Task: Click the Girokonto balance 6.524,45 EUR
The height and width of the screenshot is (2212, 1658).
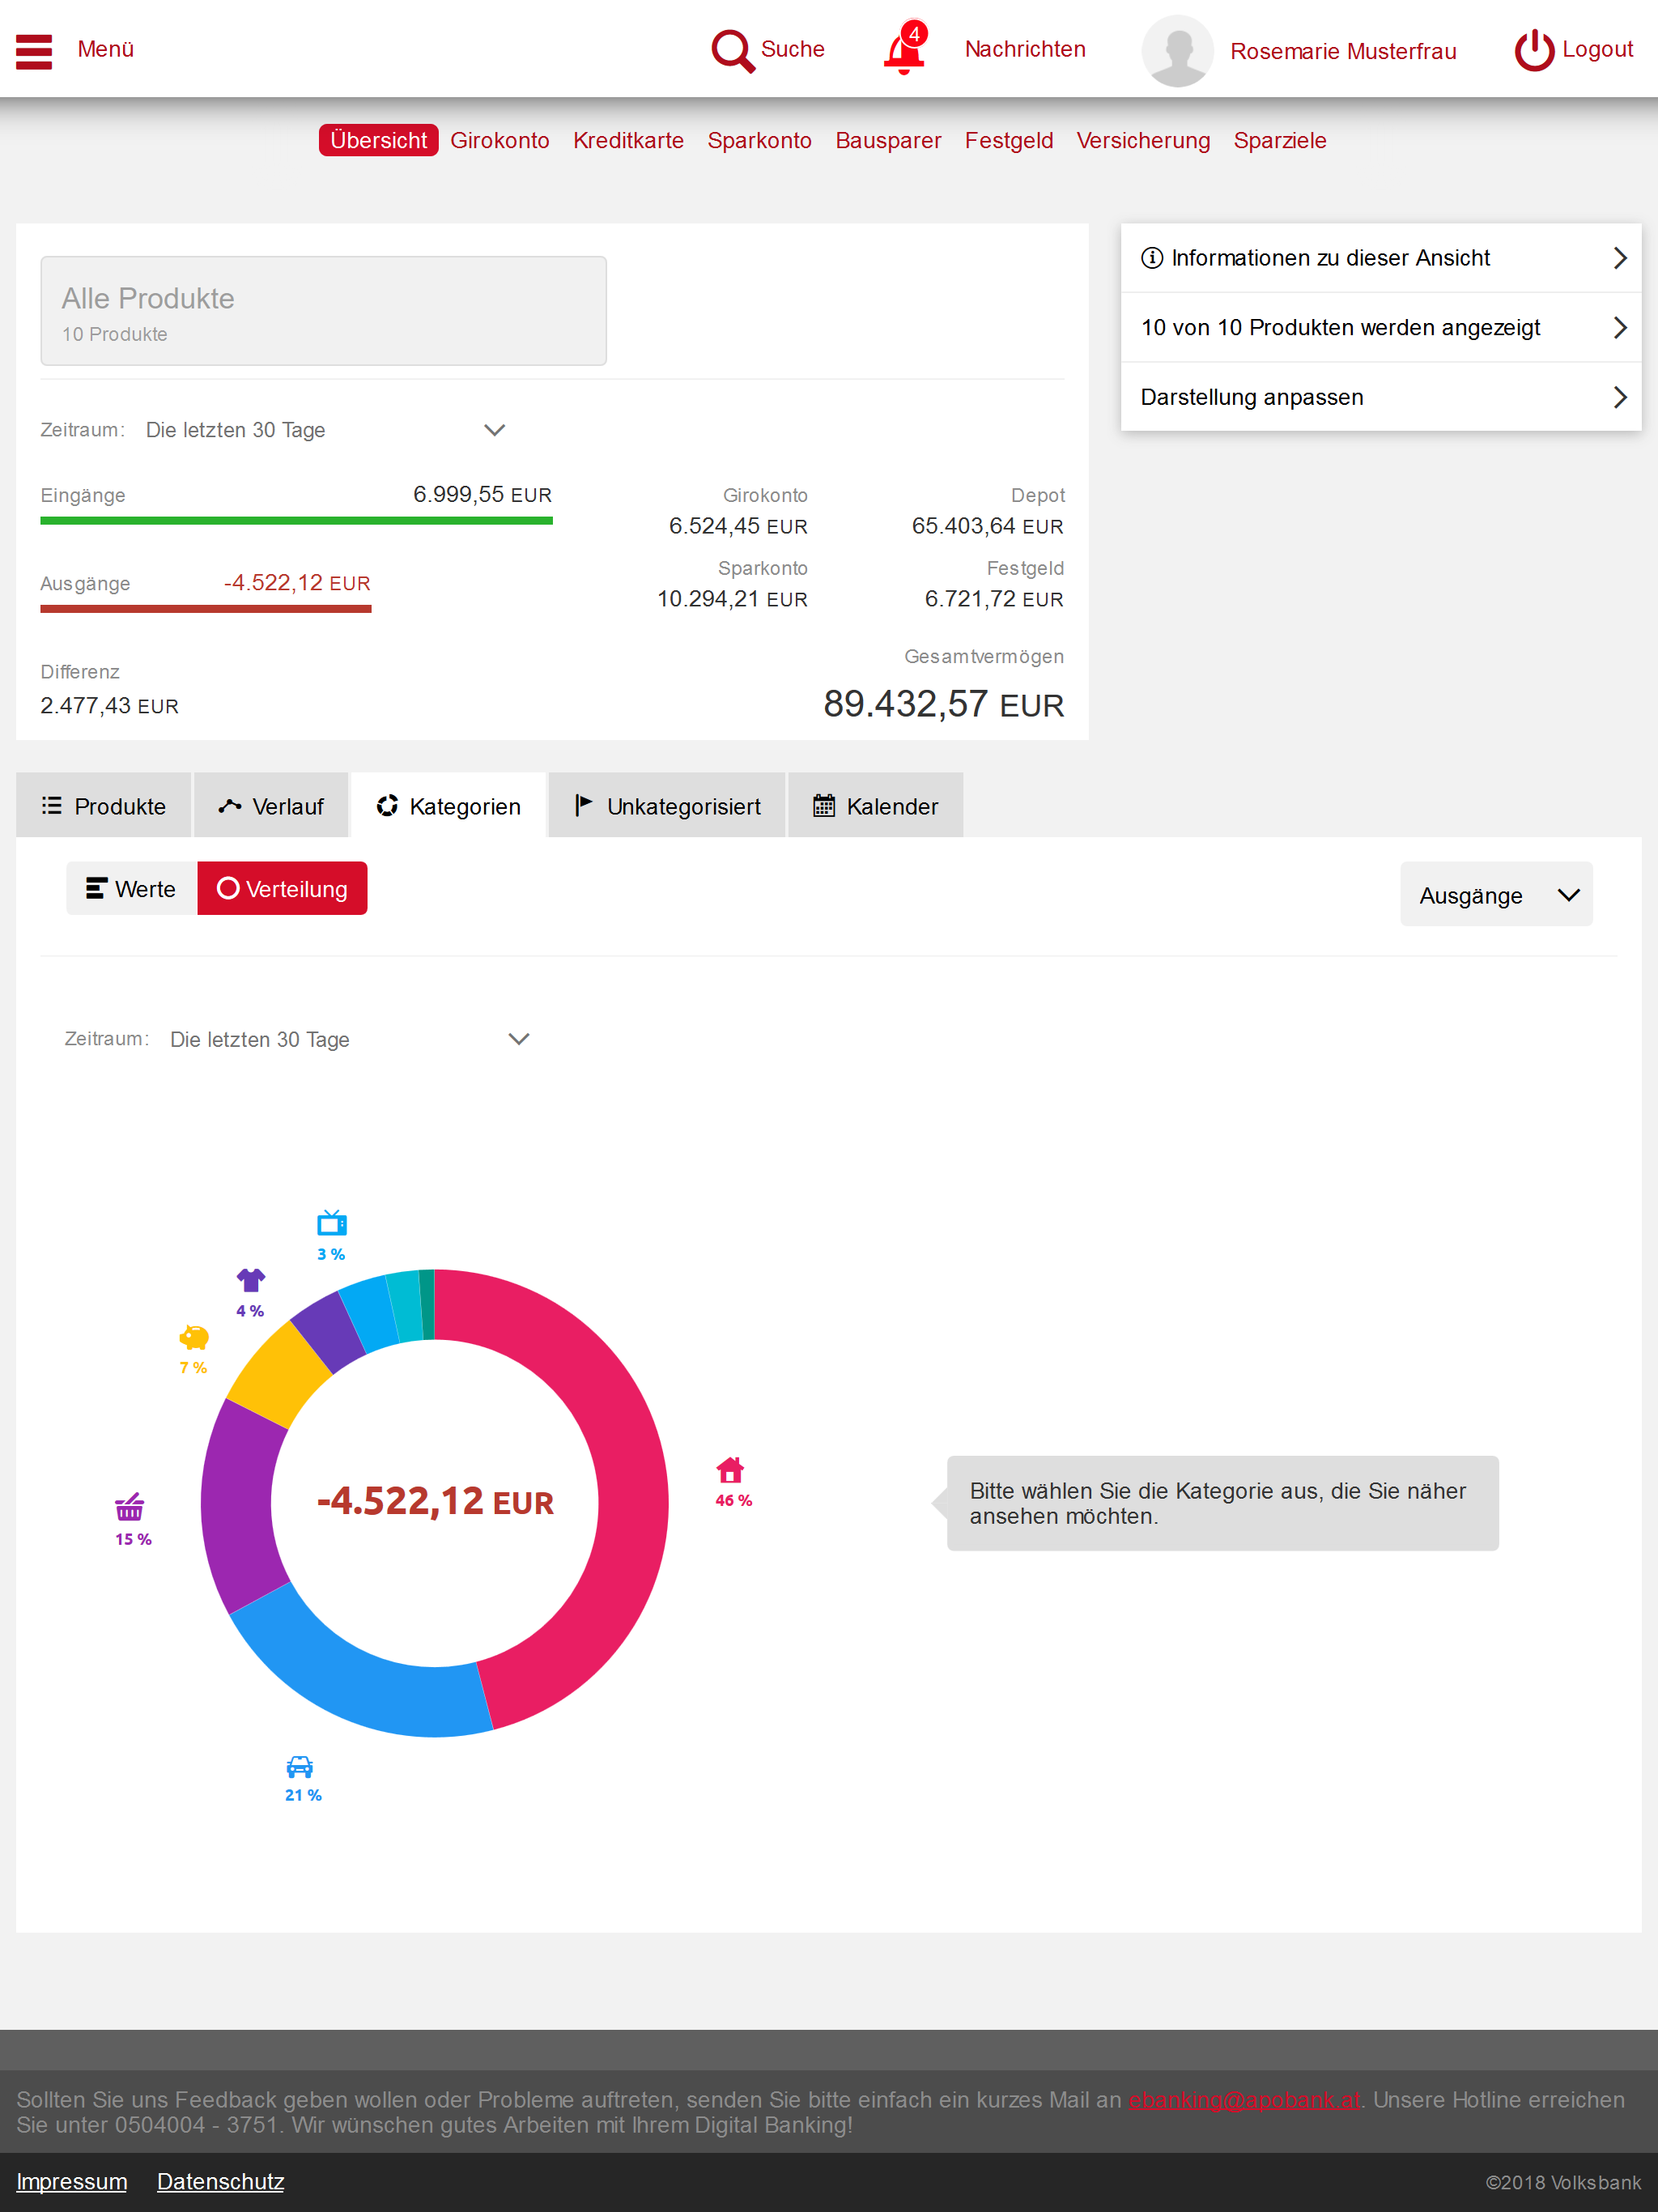Action: tap(738, 526)
